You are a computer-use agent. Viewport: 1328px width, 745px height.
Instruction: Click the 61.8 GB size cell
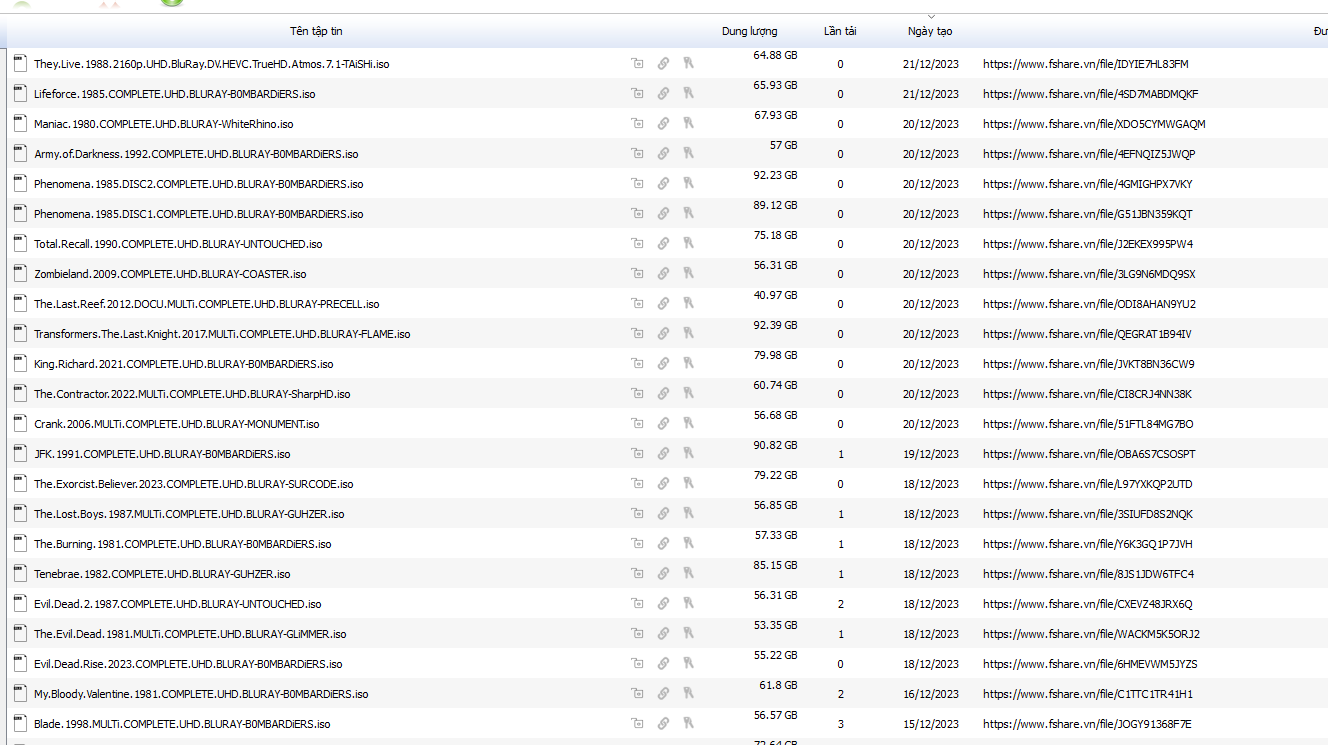[x=778, y=685]
